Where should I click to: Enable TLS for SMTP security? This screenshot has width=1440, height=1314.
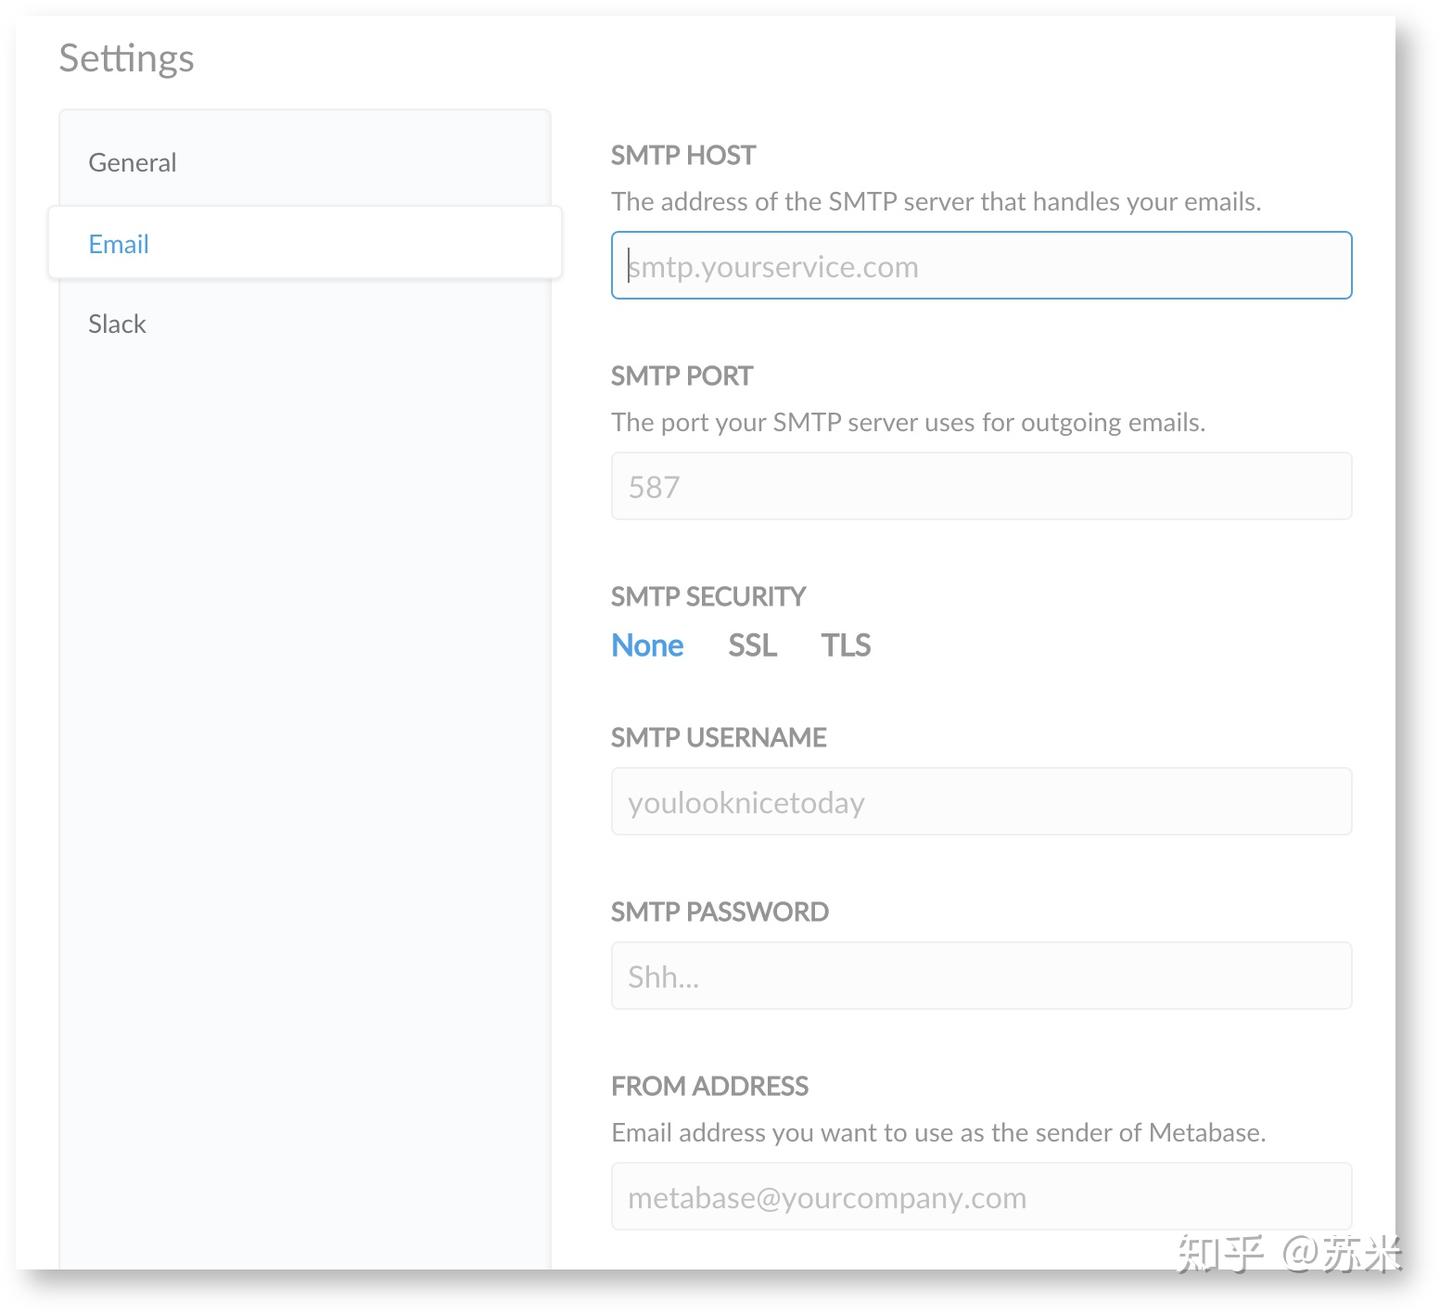846,646
